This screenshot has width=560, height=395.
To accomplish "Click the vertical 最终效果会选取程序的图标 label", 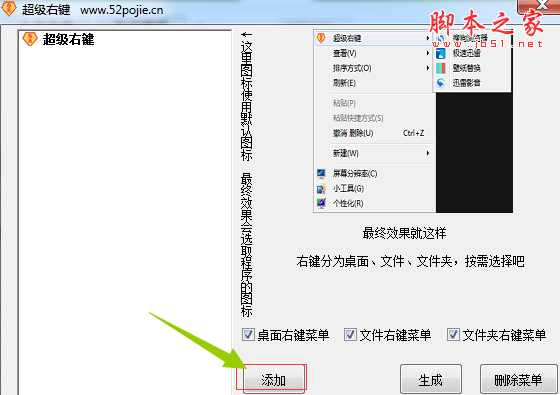I will tap(246, 245).
